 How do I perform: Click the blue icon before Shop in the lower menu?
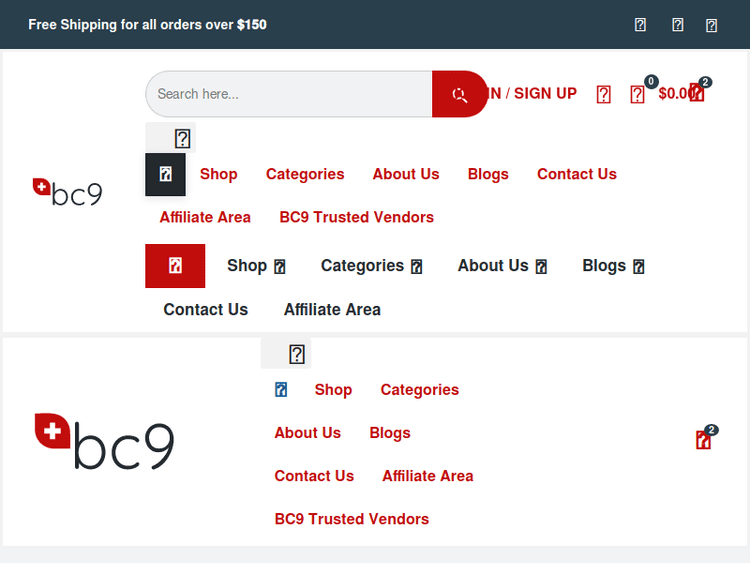coord(281,390)
